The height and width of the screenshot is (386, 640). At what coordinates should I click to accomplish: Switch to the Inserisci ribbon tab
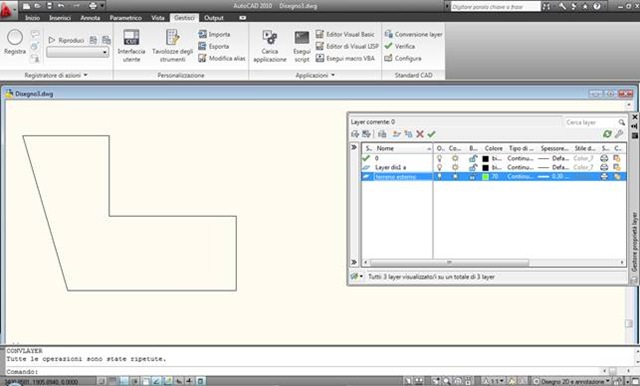coord(60,18)
